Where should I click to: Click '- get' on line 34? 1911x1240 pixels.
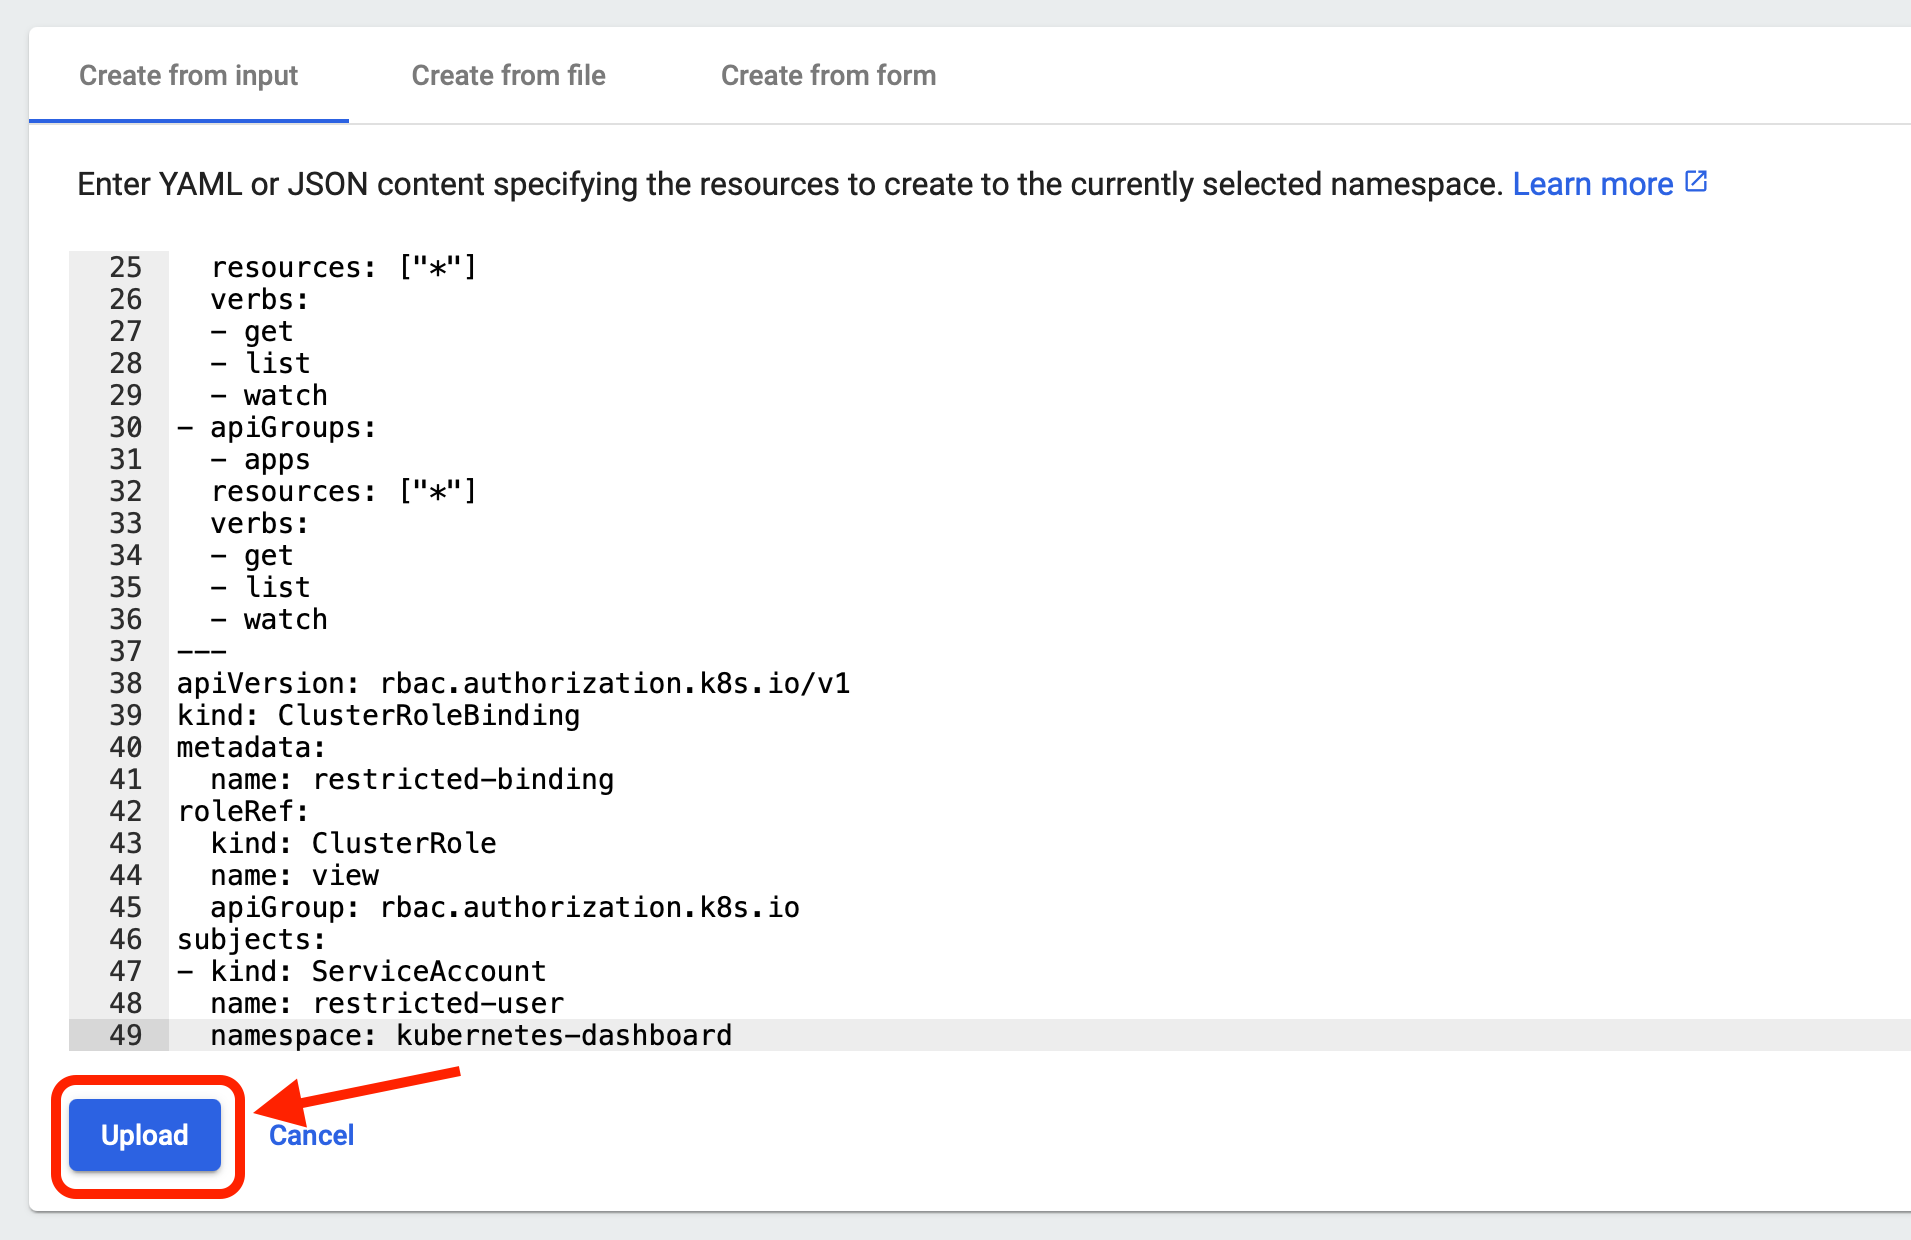point(252,555)
